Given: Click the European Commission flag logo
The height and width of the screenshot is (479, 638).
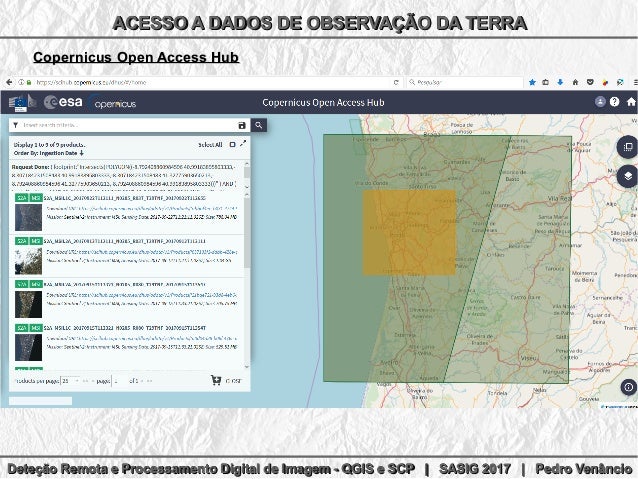Looking at the screenshot, I should tap(20, 103).
